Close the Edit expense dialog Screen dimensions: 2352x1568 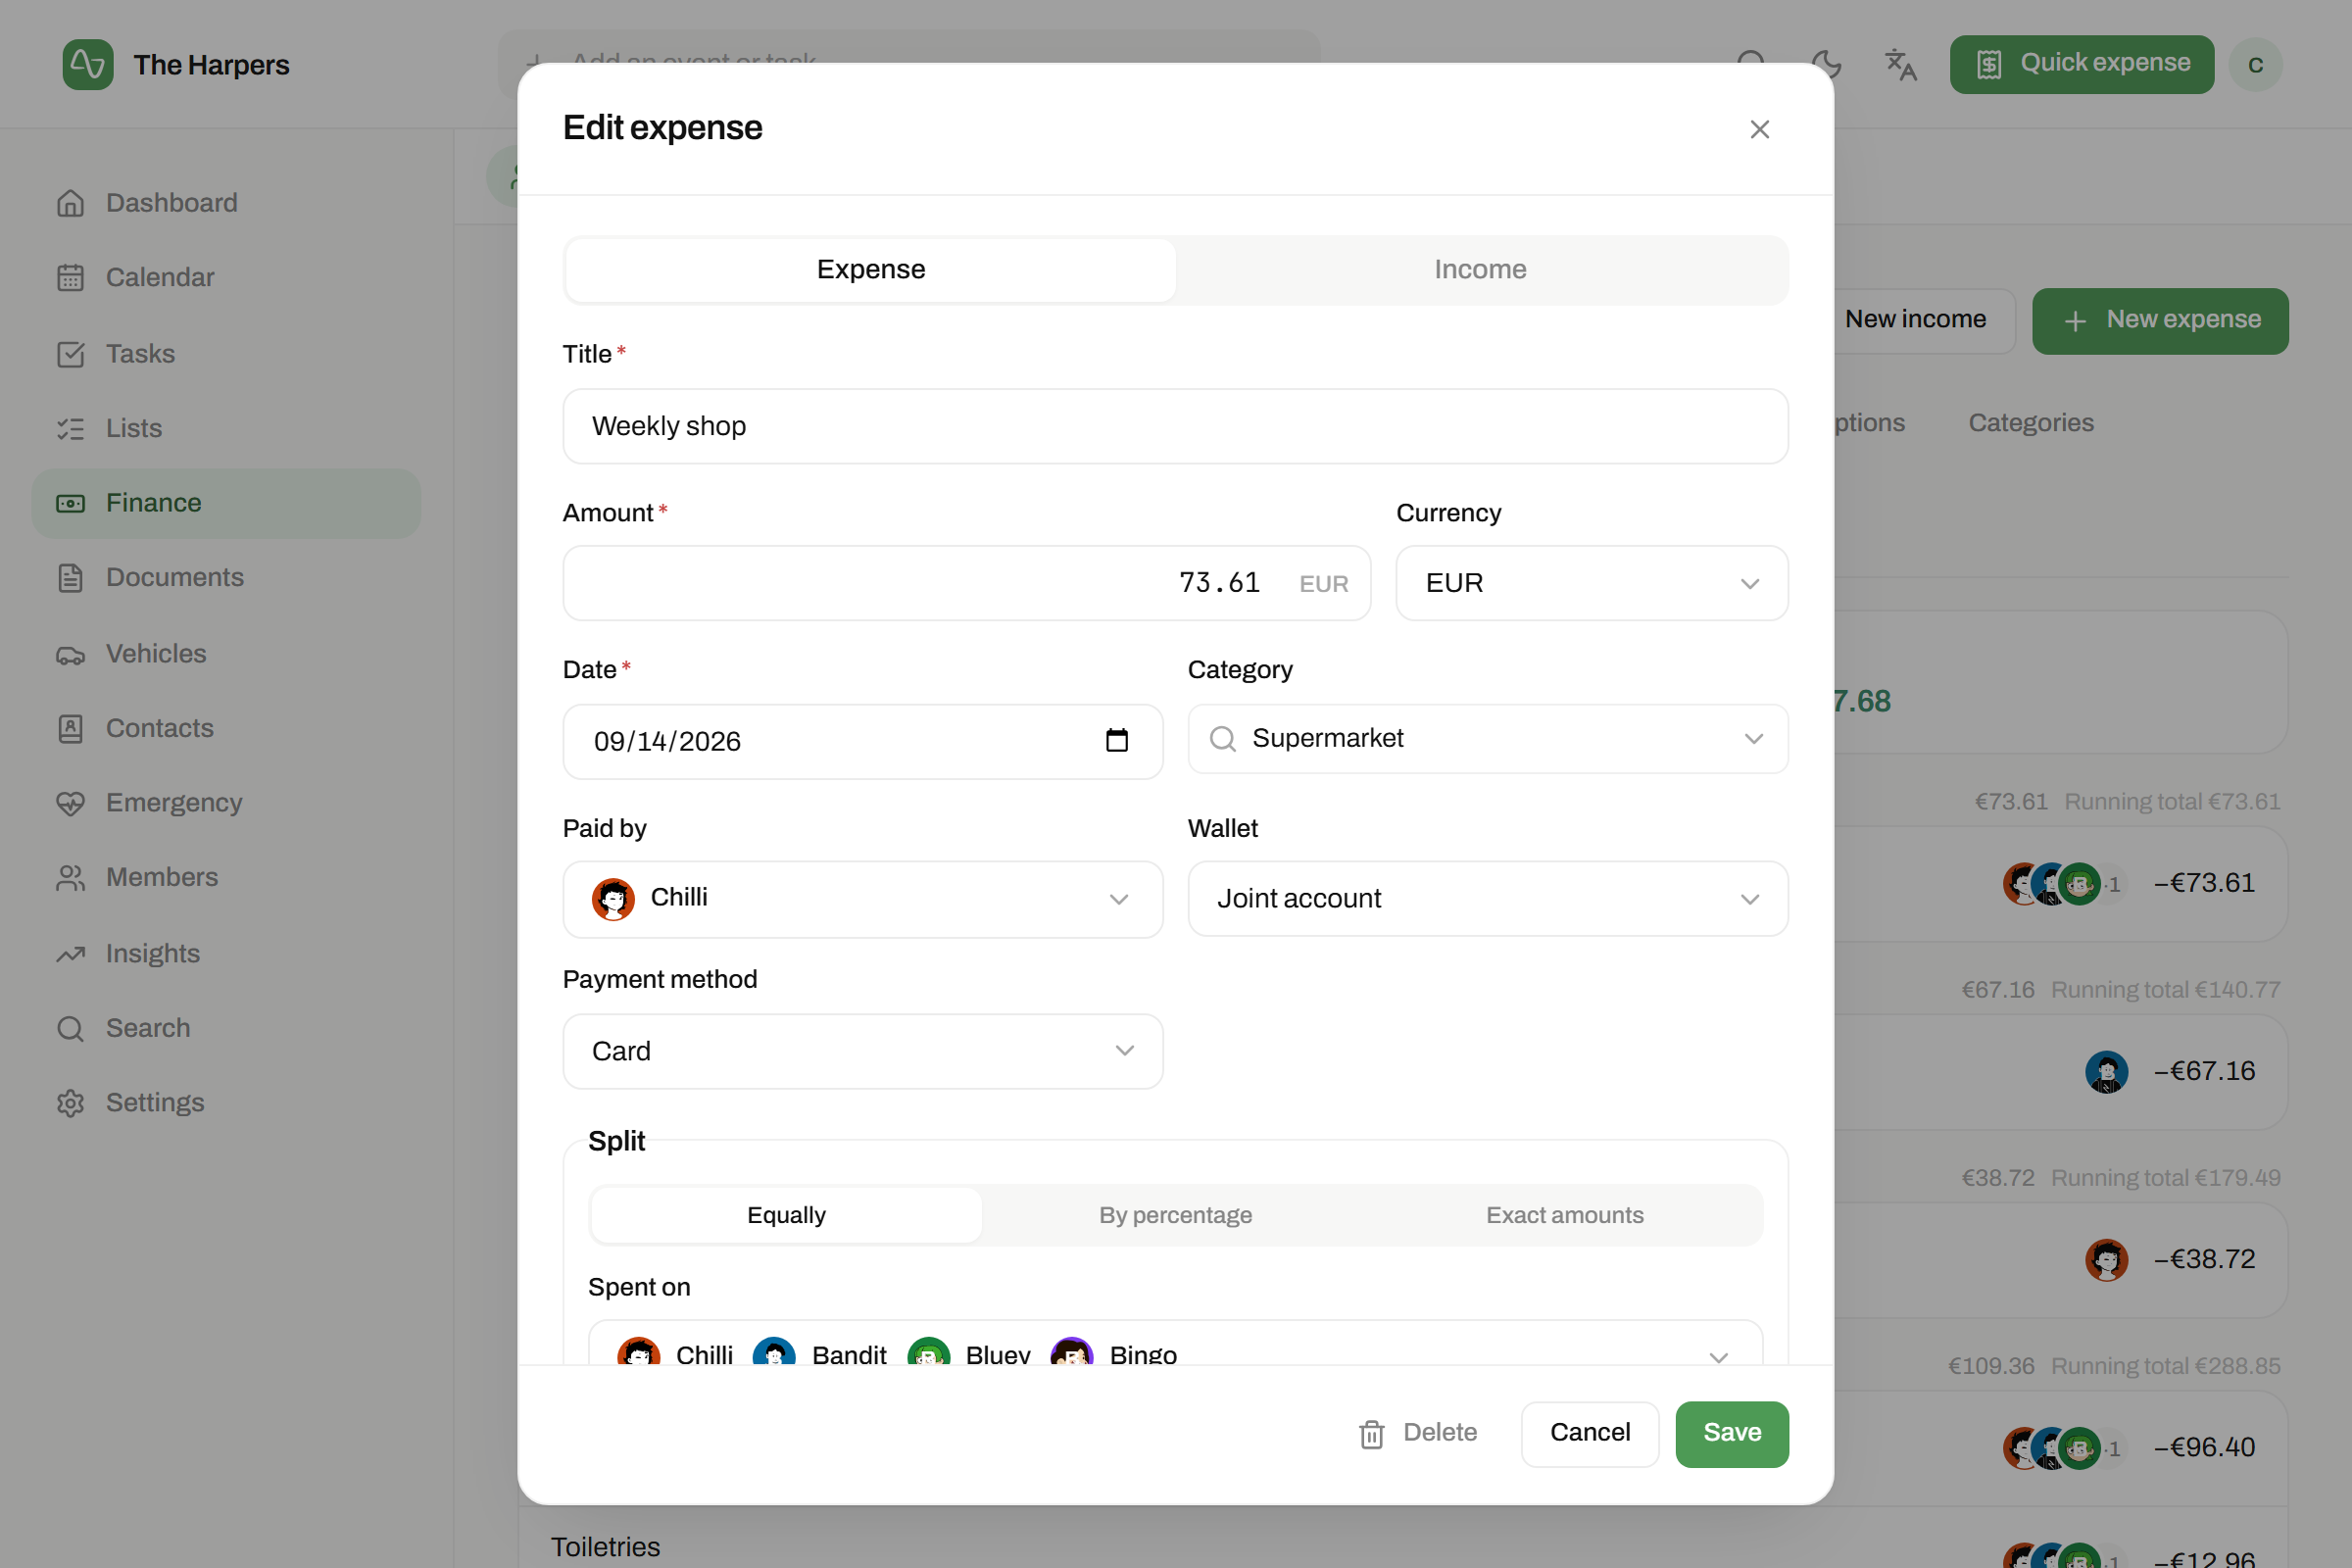point(1759,129)
